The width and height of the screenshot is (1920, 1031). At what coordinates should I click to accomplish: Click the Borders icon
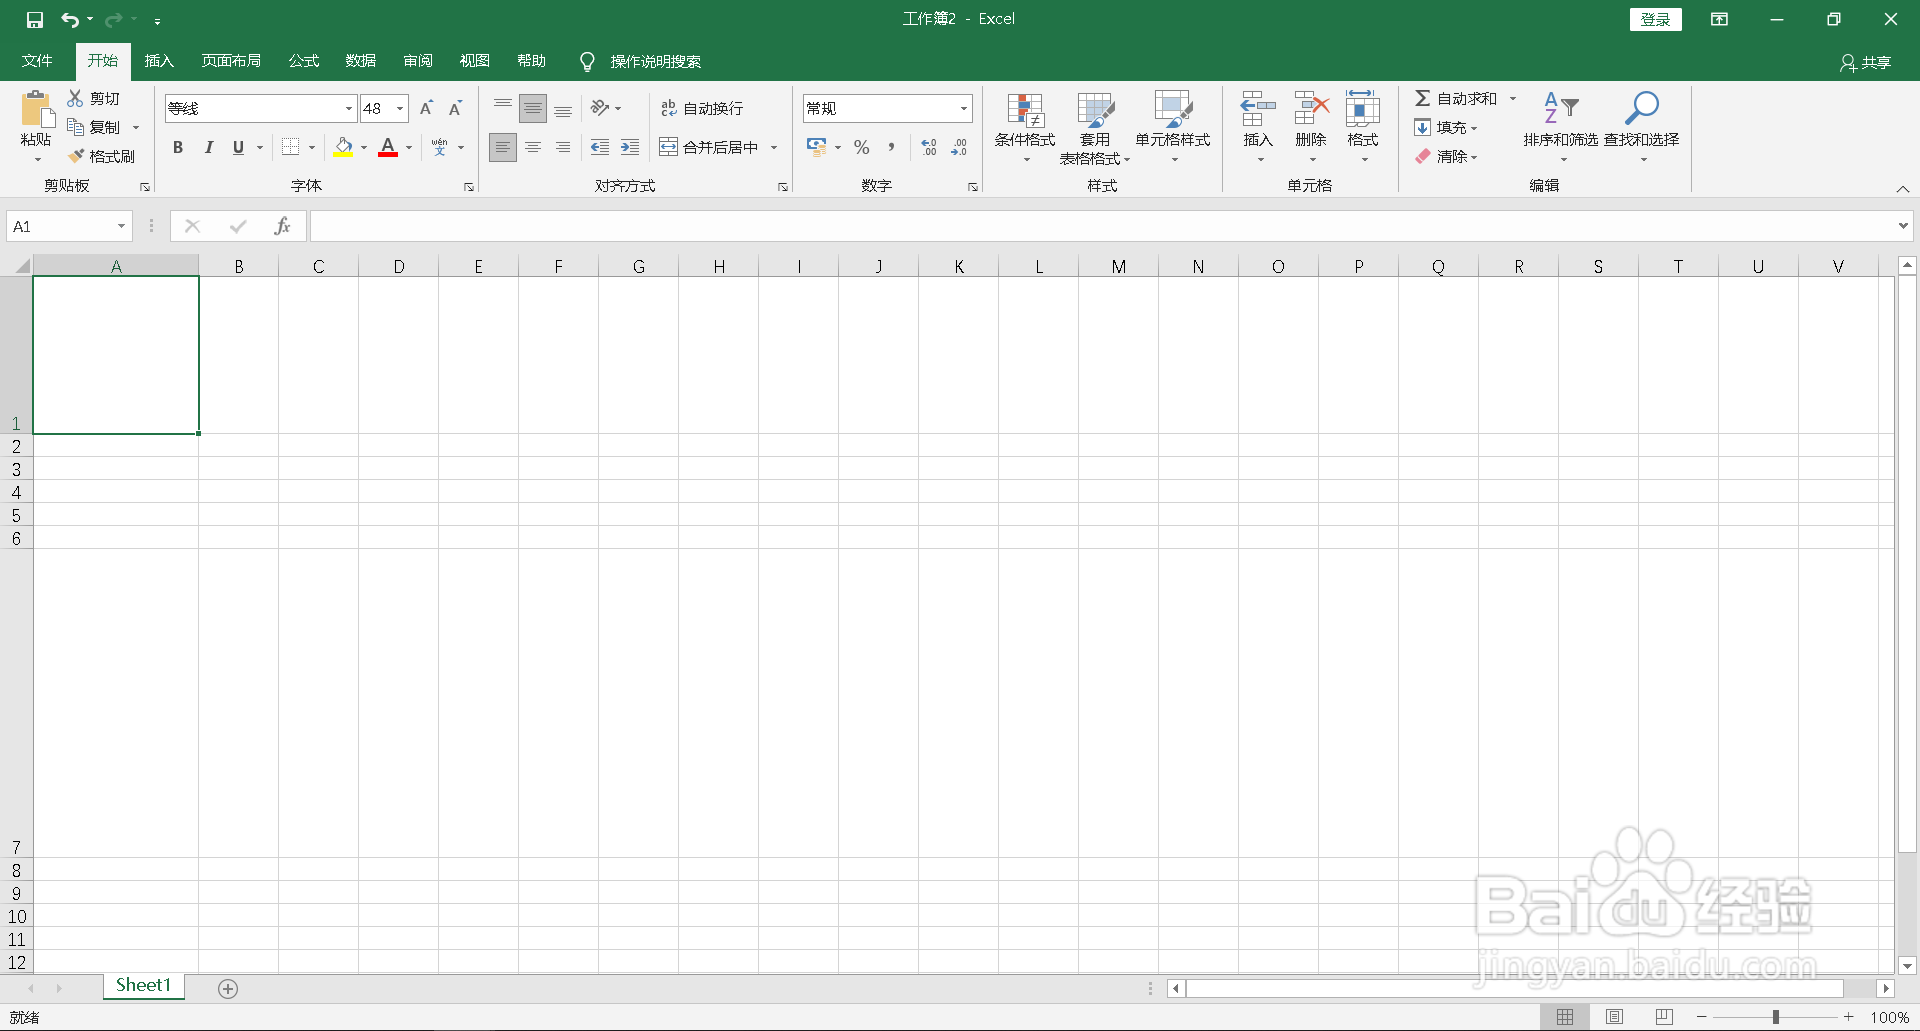tap(290, 147)
